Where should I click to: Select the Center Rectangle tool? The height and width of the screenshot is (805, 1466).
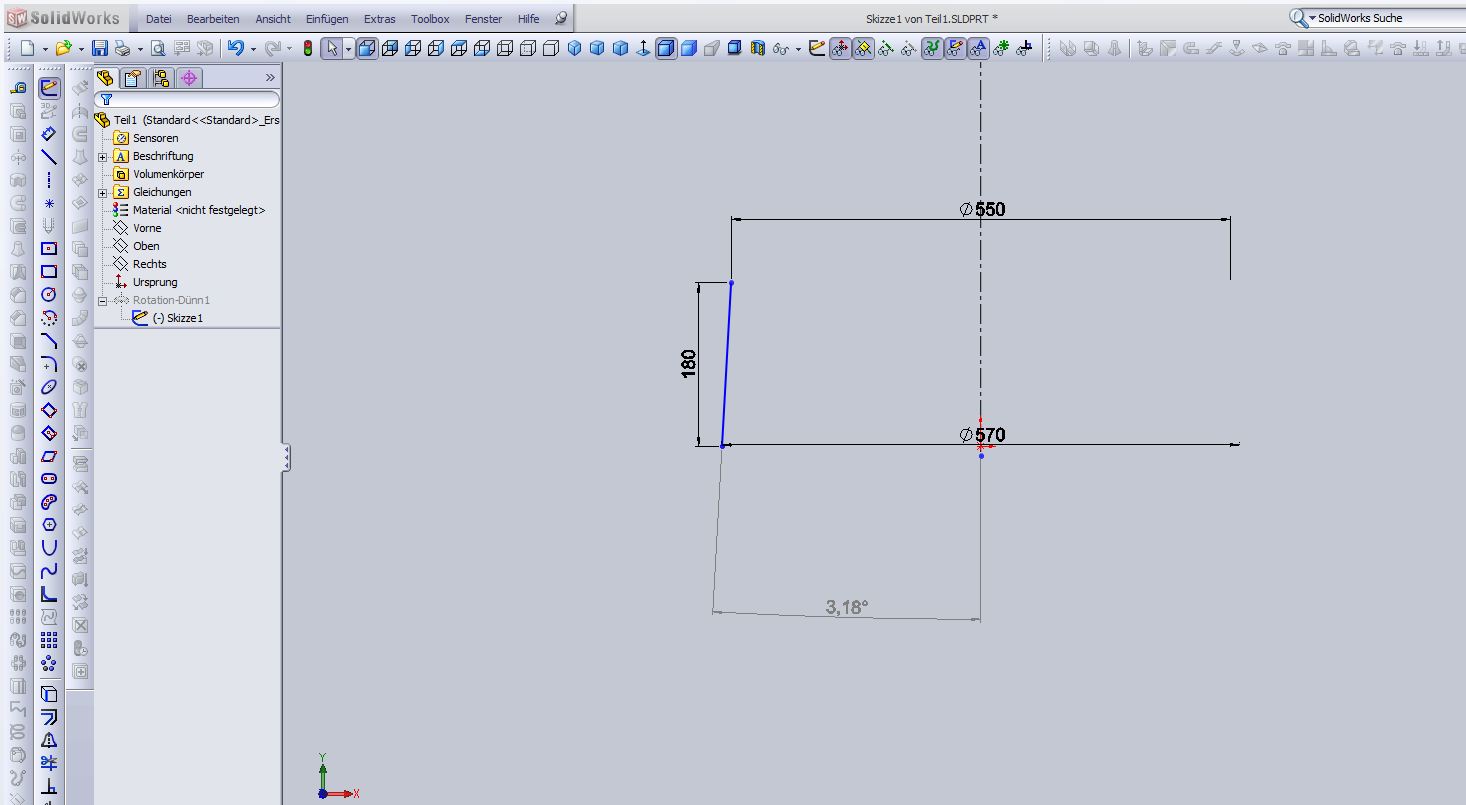(49, 249)
